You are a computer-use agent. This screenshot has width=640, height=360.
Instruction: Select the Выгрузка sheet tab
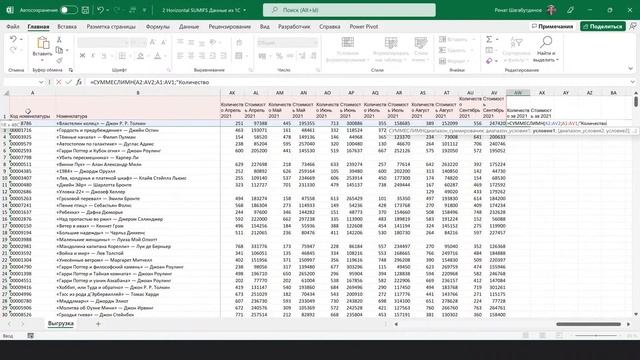tap(61, 324)
